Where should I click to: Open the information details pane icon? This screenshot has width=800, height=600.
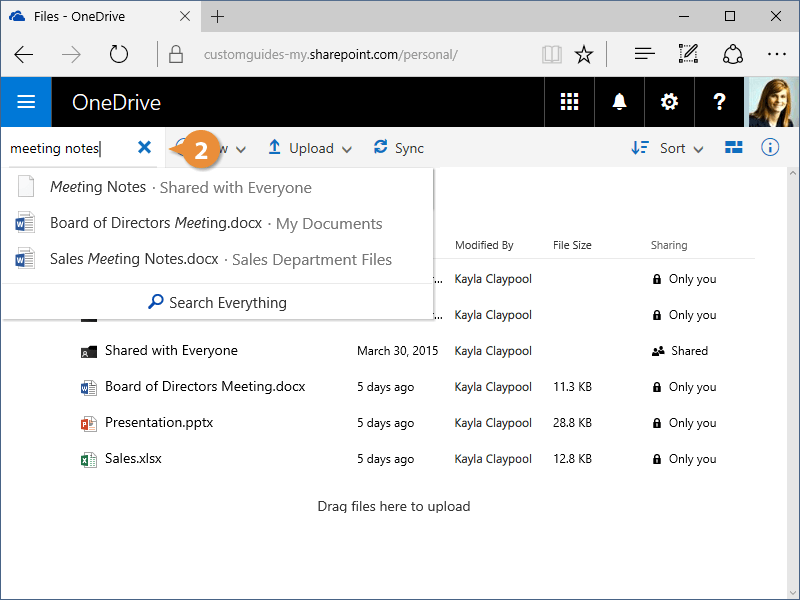point(770,148)
